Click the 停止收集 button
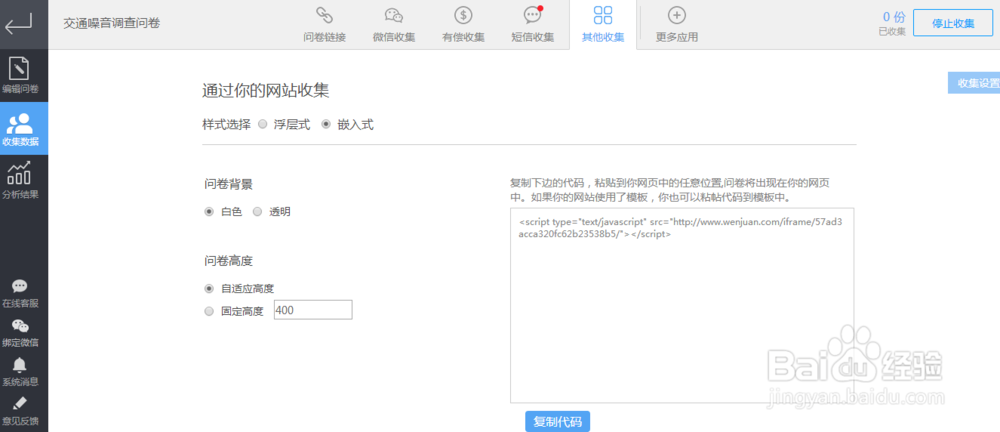1000x432 pixels. click(953, 24)
